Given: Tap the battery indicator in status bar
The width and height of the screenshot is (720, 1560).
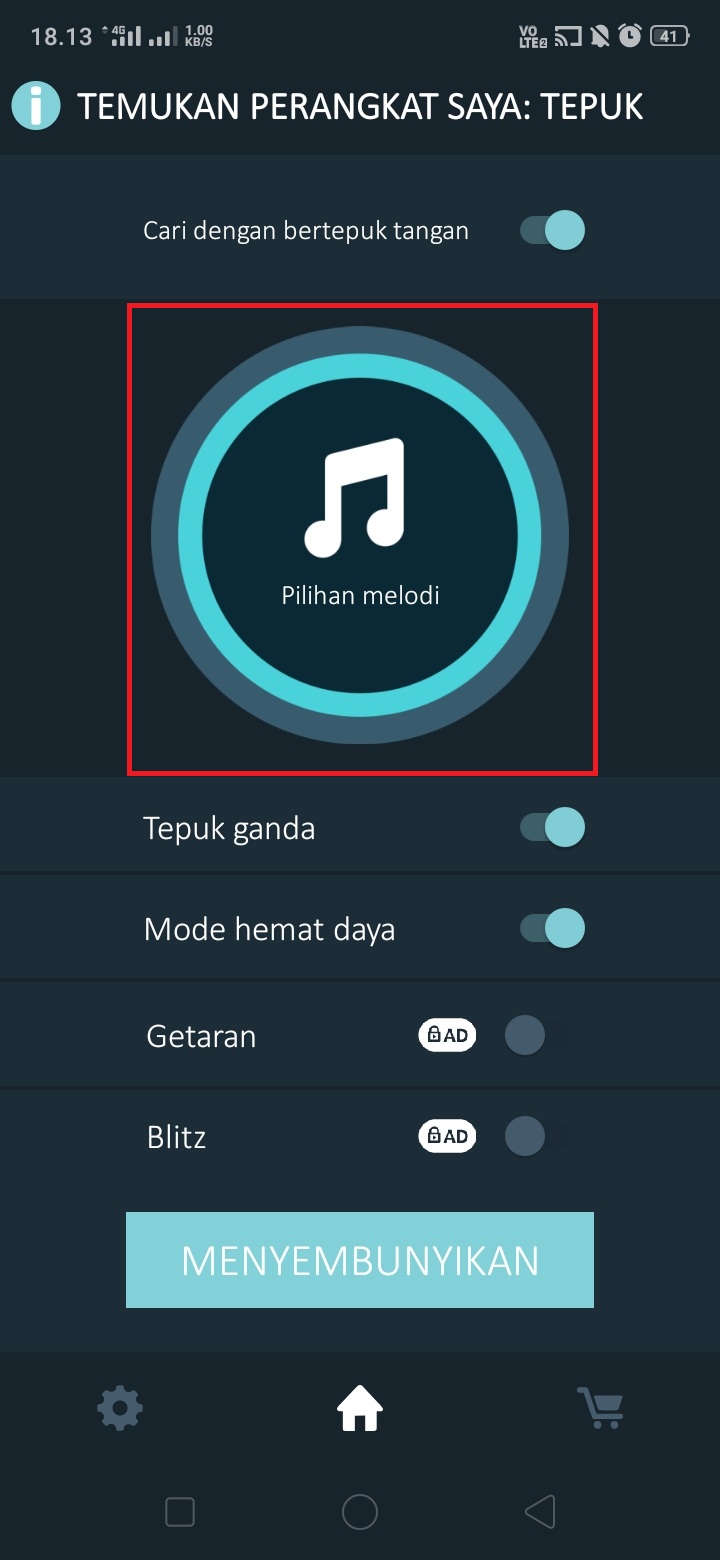Looking at the screenshot, I should pyautogui.click(x=669, y=37).
